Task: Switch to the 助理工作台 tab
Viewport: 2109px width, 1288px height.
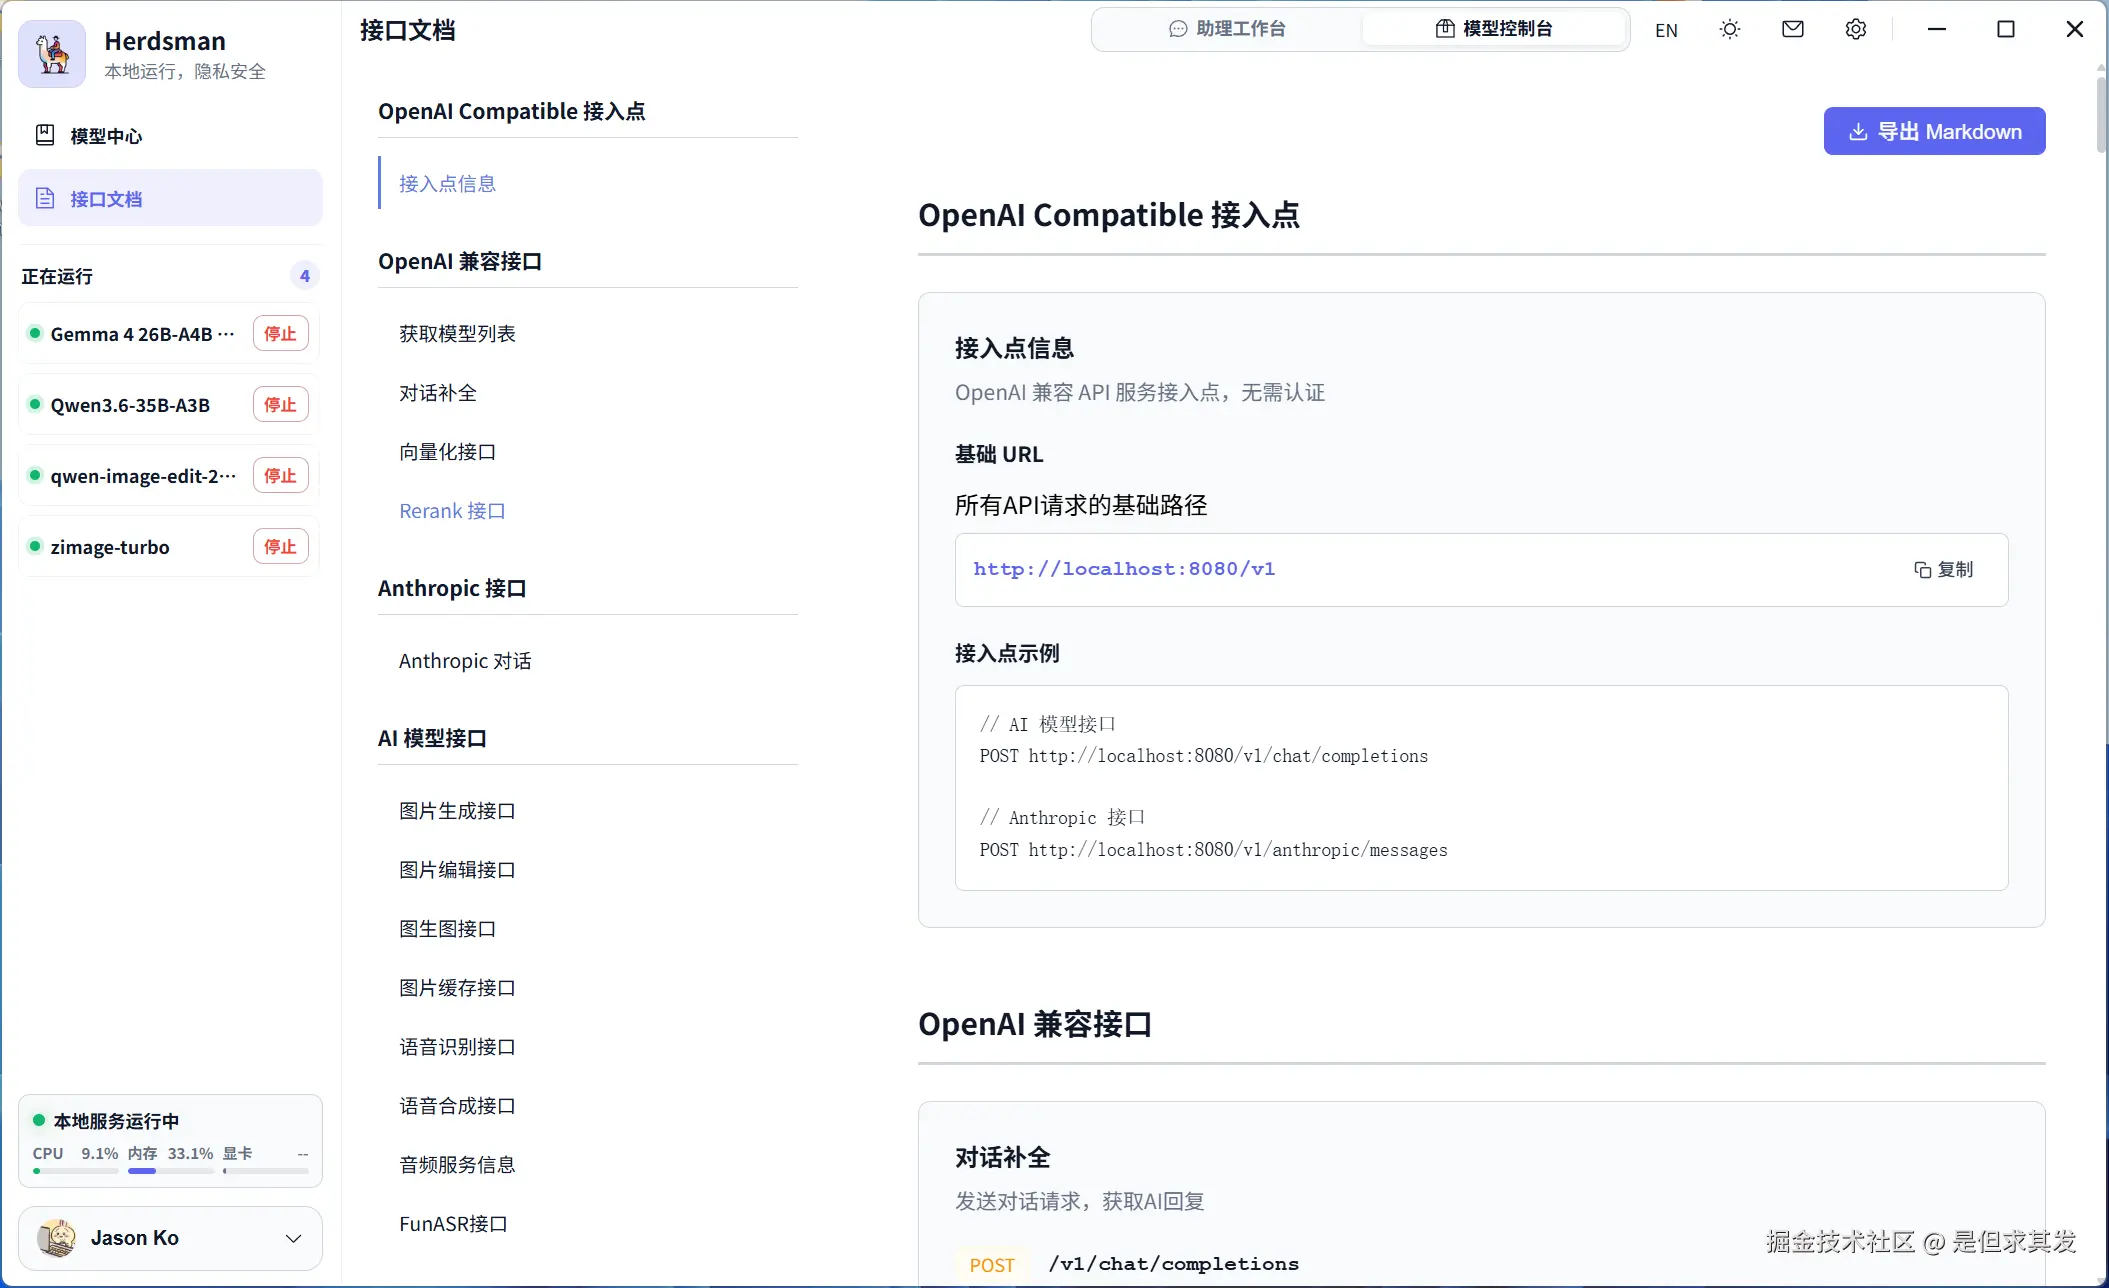Action: (1227, 29)
